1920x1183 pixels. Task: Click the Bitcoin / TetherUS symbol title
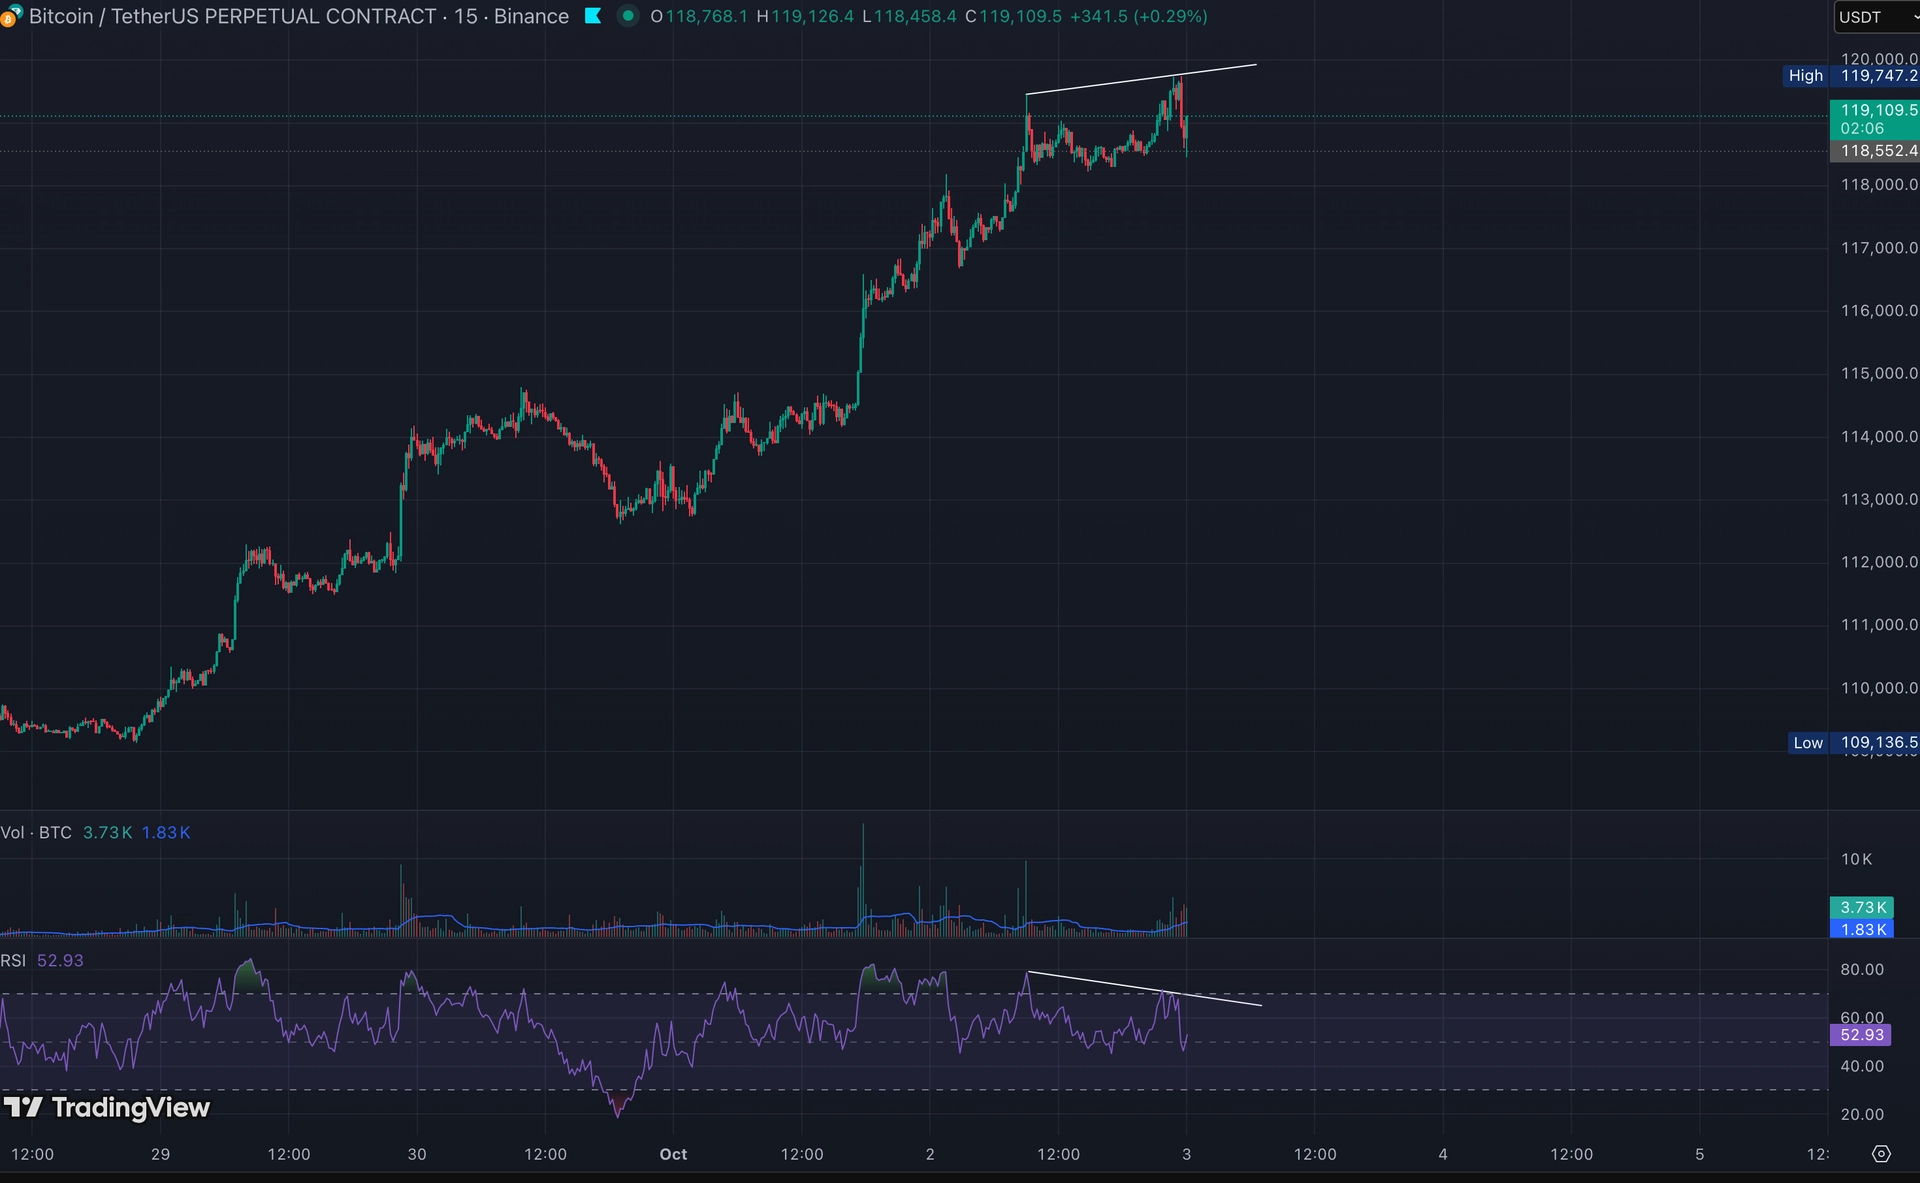(232, 16)
